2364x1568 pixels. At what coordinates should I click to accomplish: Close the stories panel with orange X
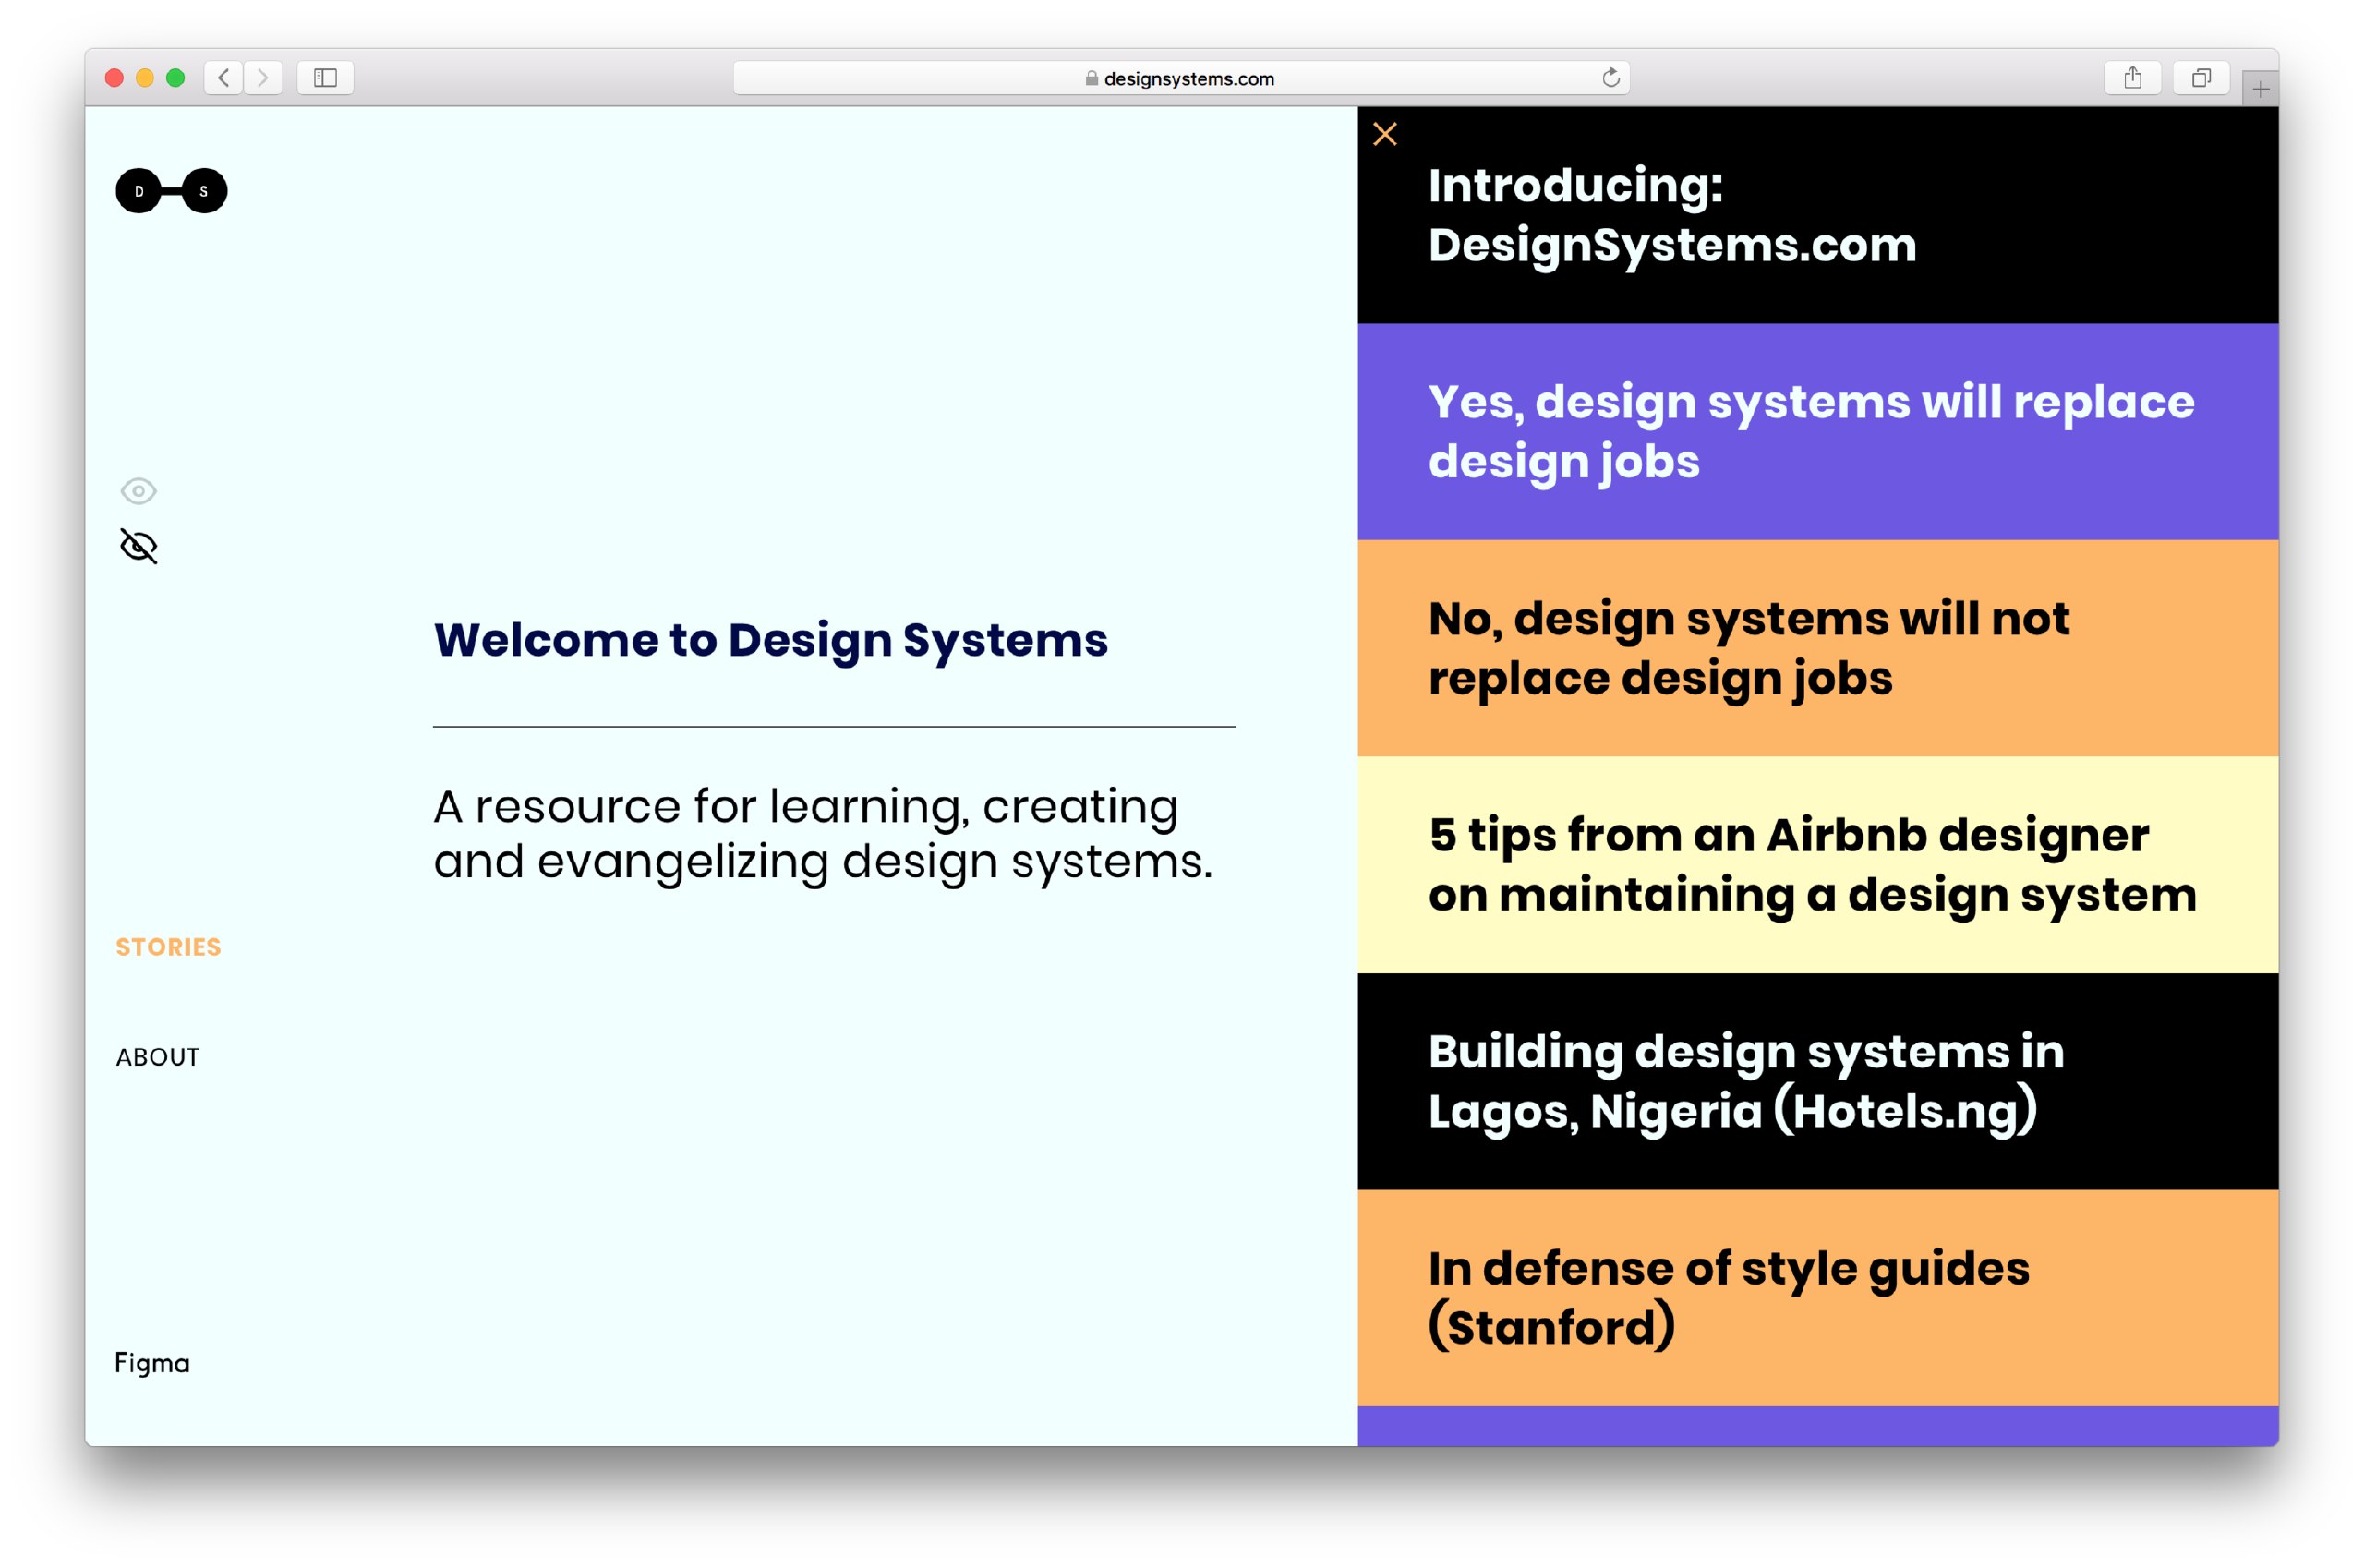pyautogui.click(x=1385, y=134)
